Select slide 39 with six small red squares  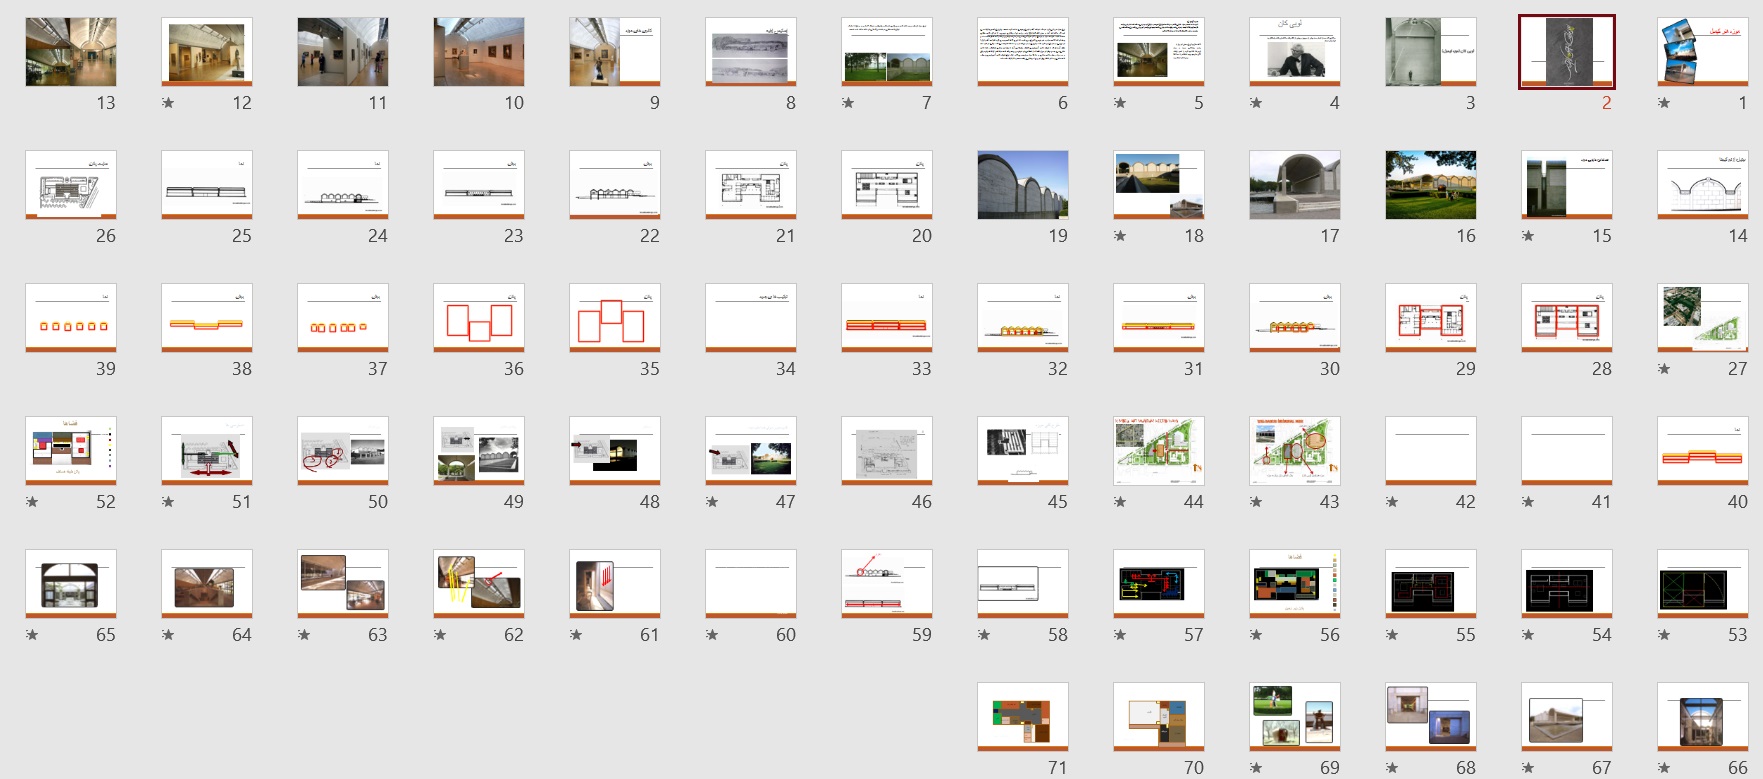[x=71, y=318]
